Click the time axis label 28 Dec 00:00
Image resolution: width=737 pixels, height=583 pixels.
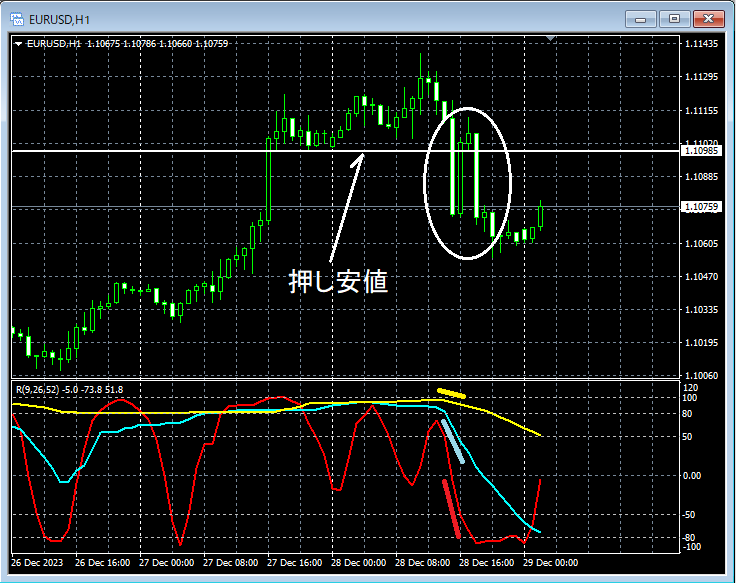[x=358, y=563]
